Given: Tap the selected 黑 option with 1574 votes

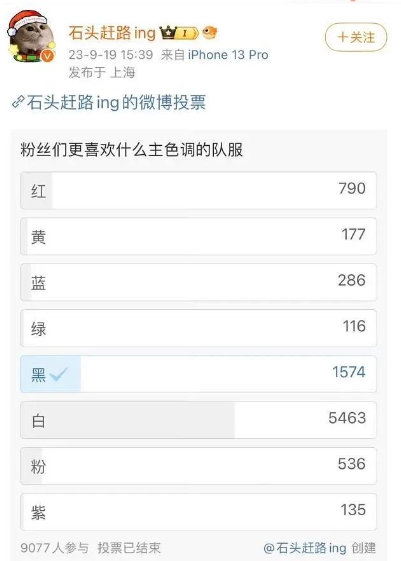Looking at the screenshot, I should tap(198, 374).
